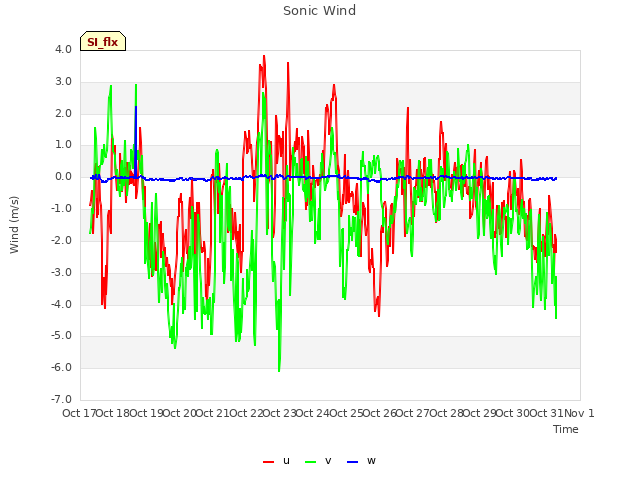Click the -1.0 y-axis tick label
This screenshot has height=480, width=640.
pyautogui.click(x=62, y=209)
